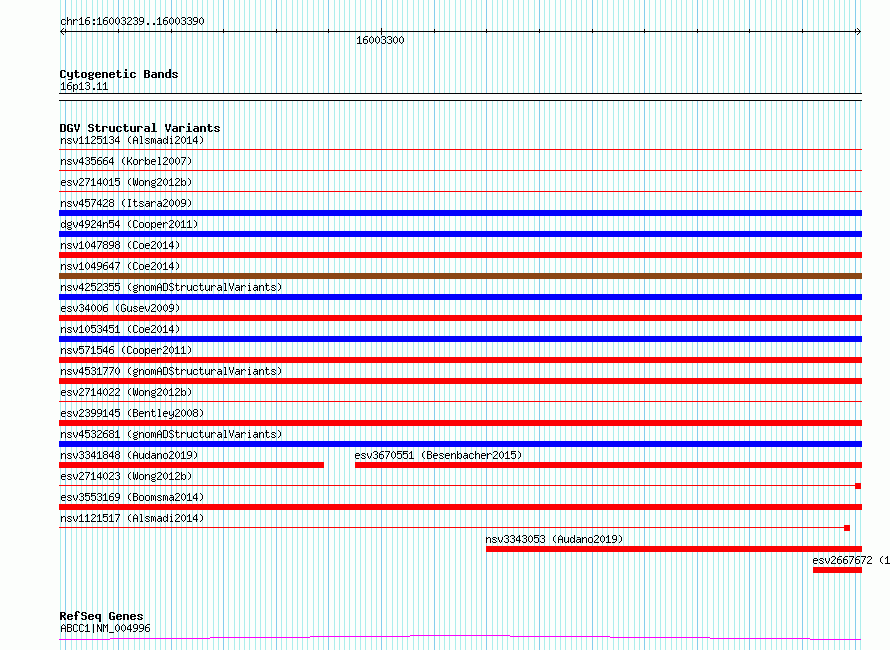Click the short red bar for esv2667672
The height and width of the screenshot is (650, 890).
(837, 570)
